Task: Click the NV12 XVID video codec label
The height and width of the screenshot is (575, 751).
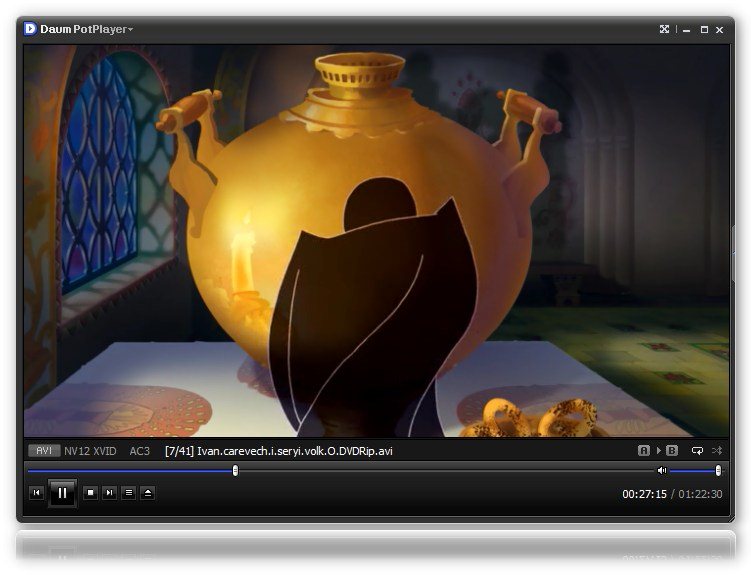Action: point(90,451)
